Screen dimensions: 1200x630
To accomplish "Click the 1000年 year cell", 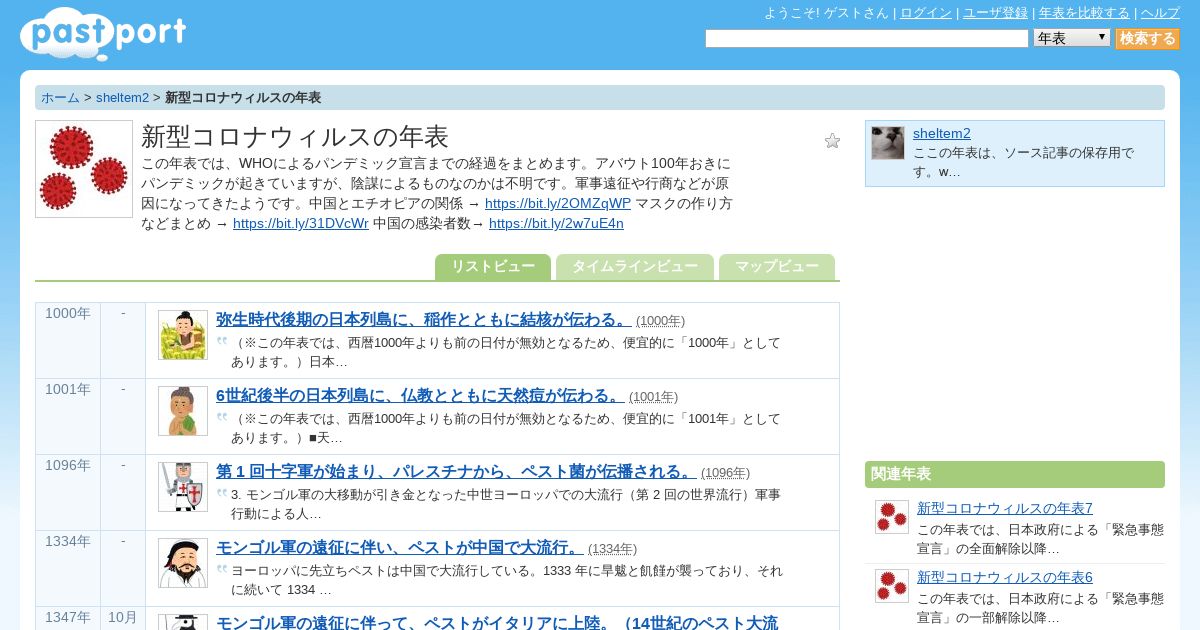I will pos(68,340).
